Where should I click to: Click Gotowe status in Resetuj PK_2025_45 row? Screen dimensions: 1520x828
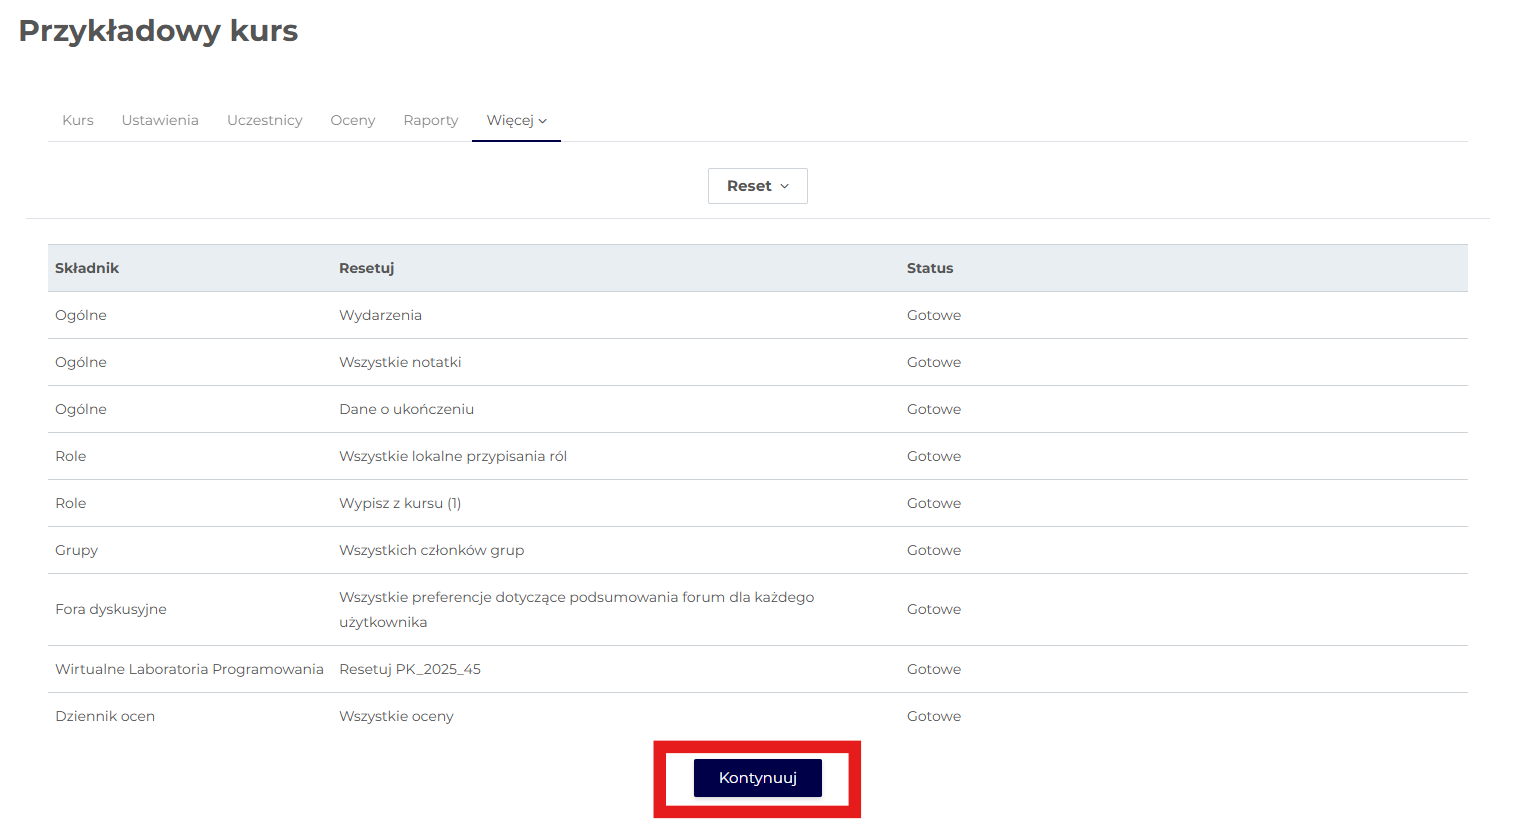pos(934,669)
